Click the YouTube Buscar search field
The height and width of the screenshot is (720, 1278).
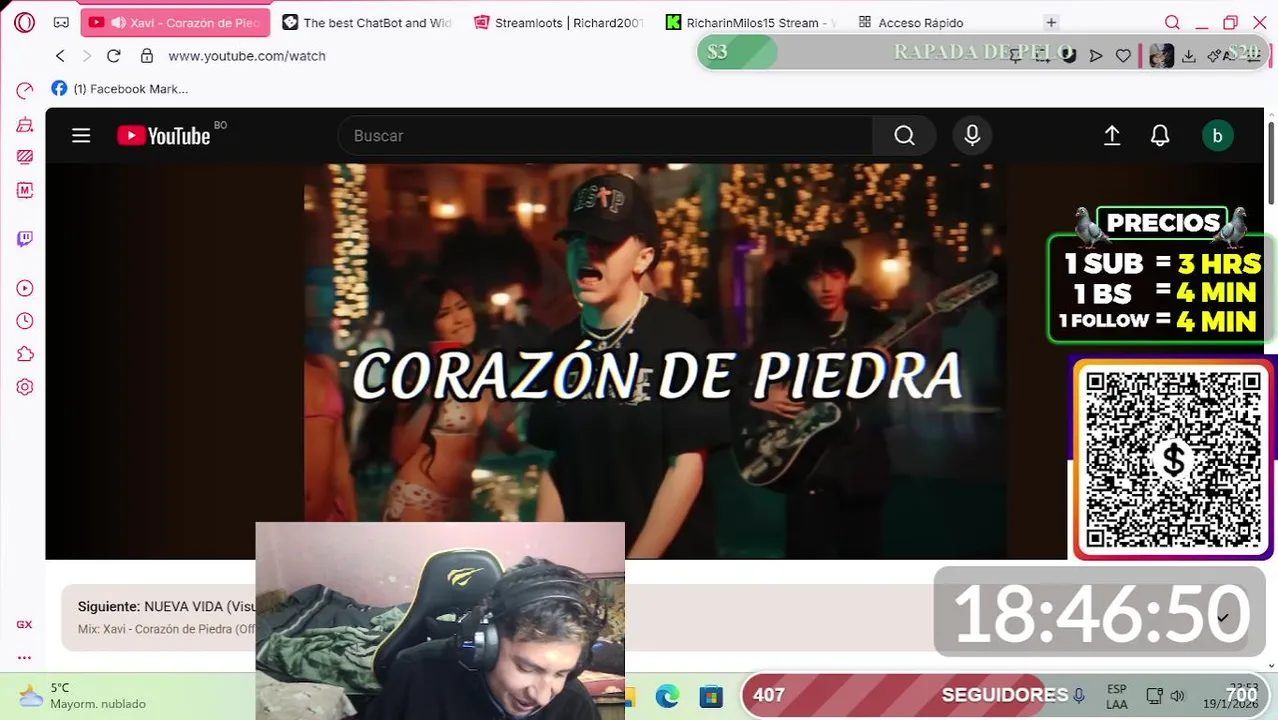[x=605, y=135]
